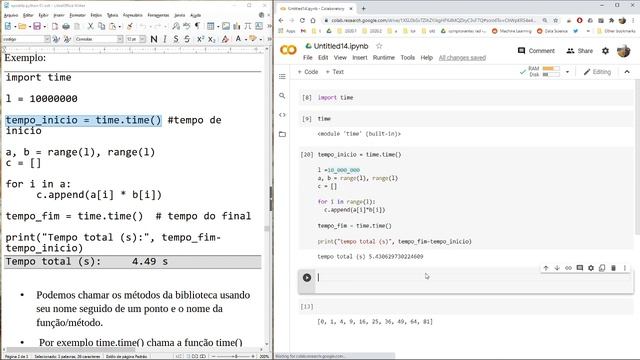This screenshot has height=360, width=640.
Task: Open the Google account avatar in Colab
Action: [x=623, y=51]
